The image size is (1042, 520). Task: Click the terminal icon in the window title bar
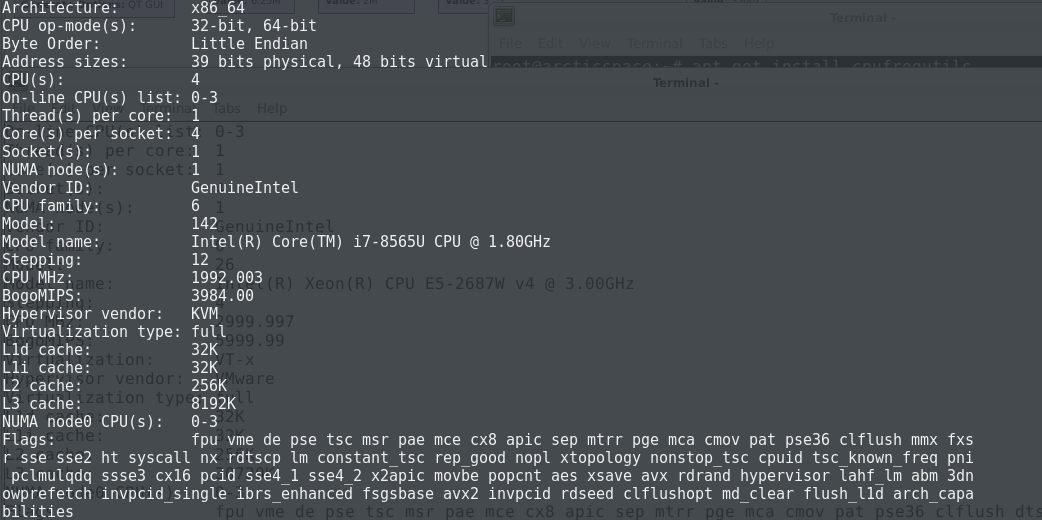pos(504,17)
